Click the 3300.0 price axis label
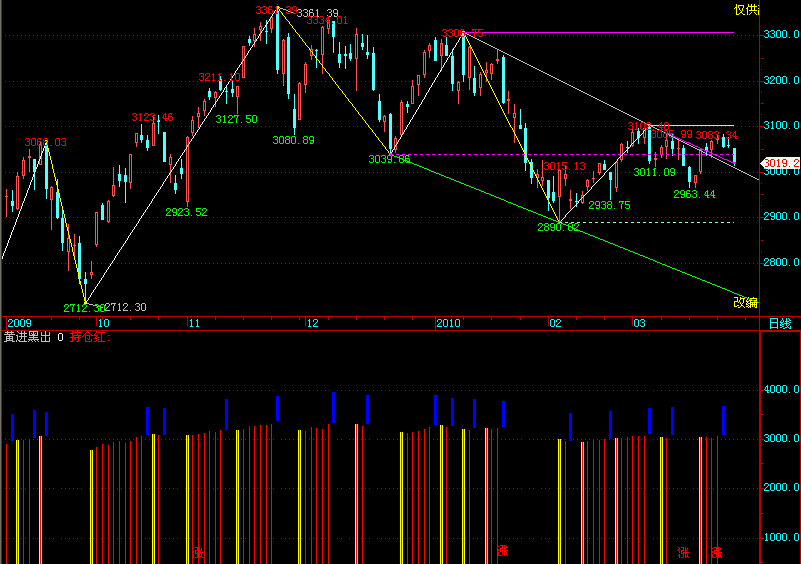Image resolution: width=801 pixels, height=564 pixels. [781, 34]
